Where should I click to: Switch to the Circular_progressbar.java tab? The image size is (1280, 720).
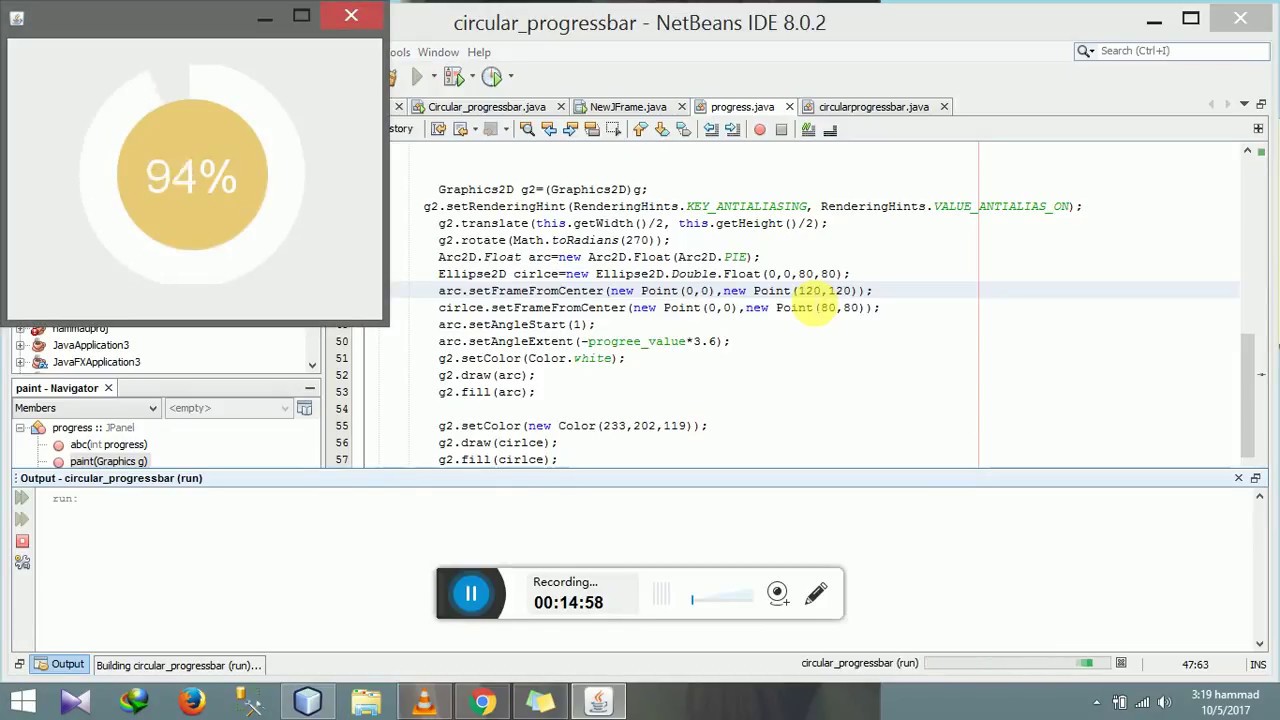click(x=487, y=107)
